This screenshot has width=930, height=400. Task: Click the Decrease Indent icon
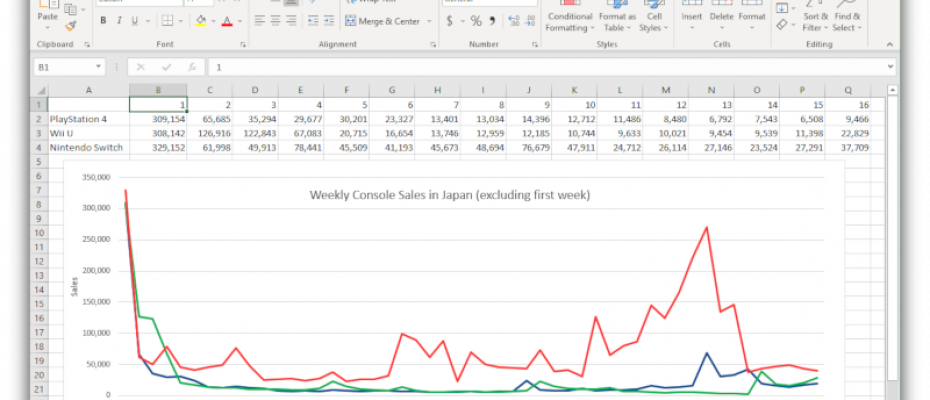(313, 21)
